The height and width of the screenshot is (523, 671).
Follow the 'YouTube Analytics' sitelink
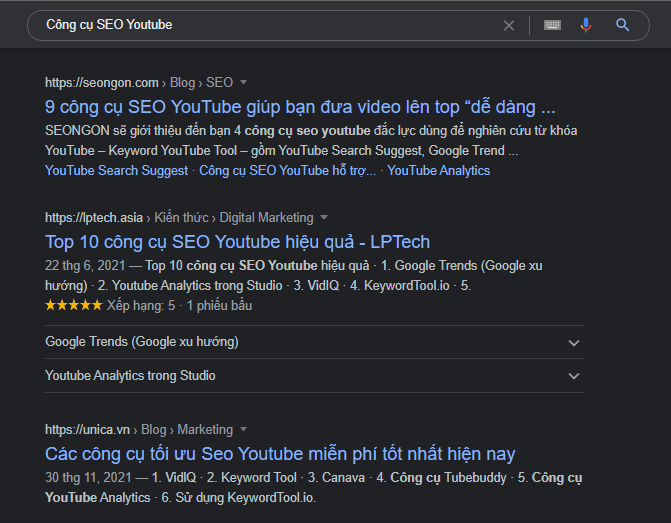tap(439, 170)
